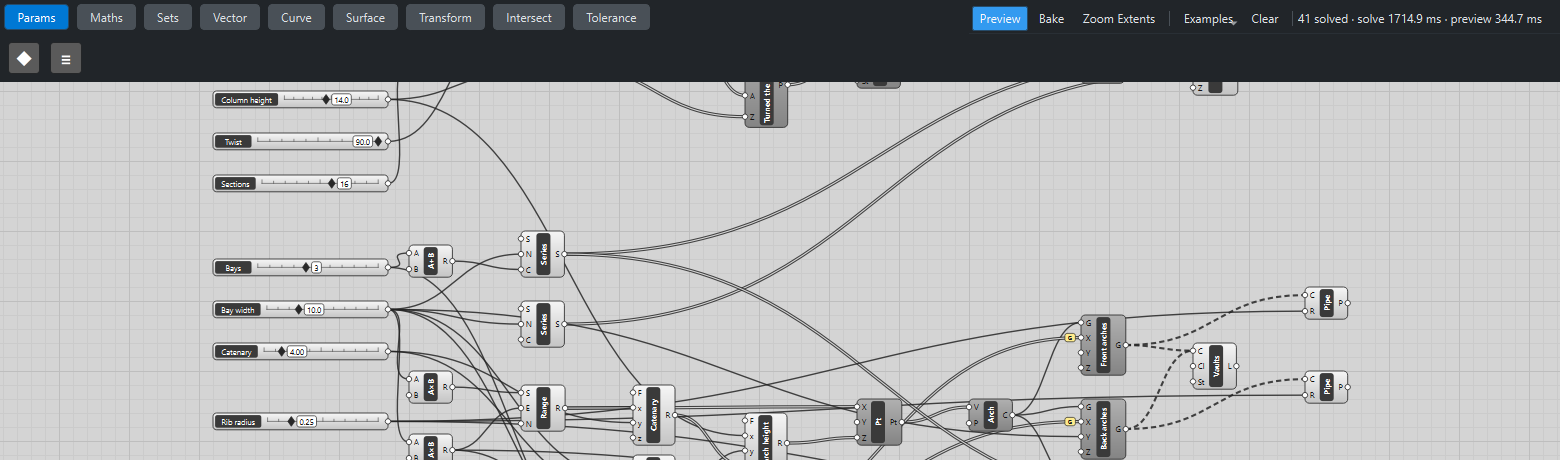Click the Bays slider handle
The height and width of the screenshot is (460, 1560).
point(306,267)
